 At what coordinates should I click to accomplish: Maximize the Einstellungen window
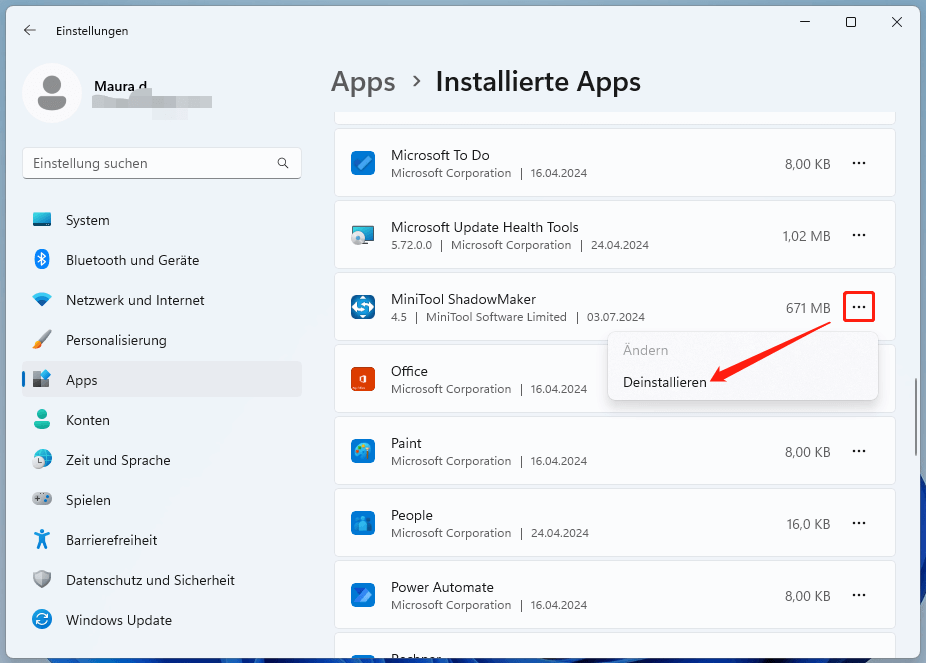(x=850, y=22)
